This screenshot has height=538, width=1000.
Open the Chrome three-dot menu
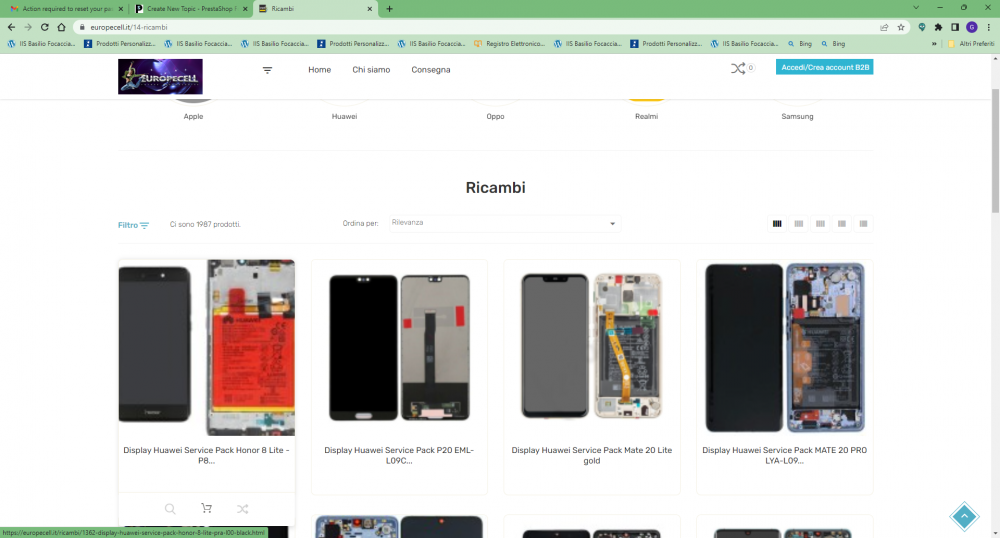pos(989,27)
